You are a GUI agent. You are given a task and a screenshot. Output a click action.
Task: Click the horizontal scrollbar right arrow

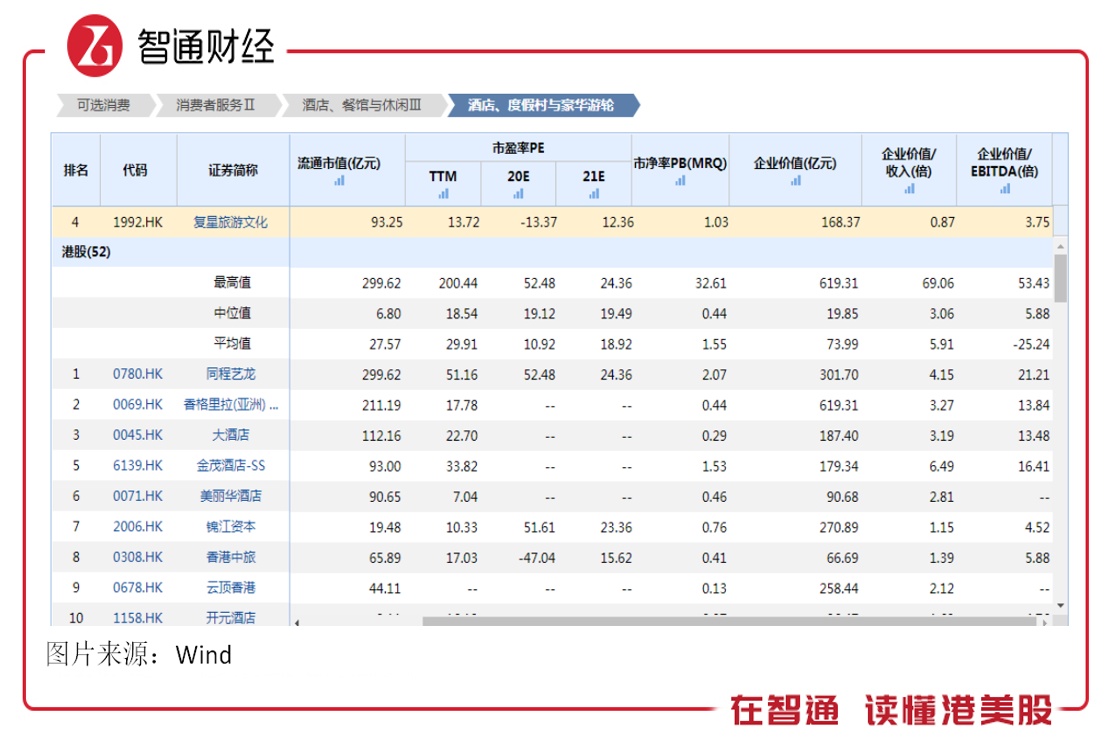point(1044,622)
